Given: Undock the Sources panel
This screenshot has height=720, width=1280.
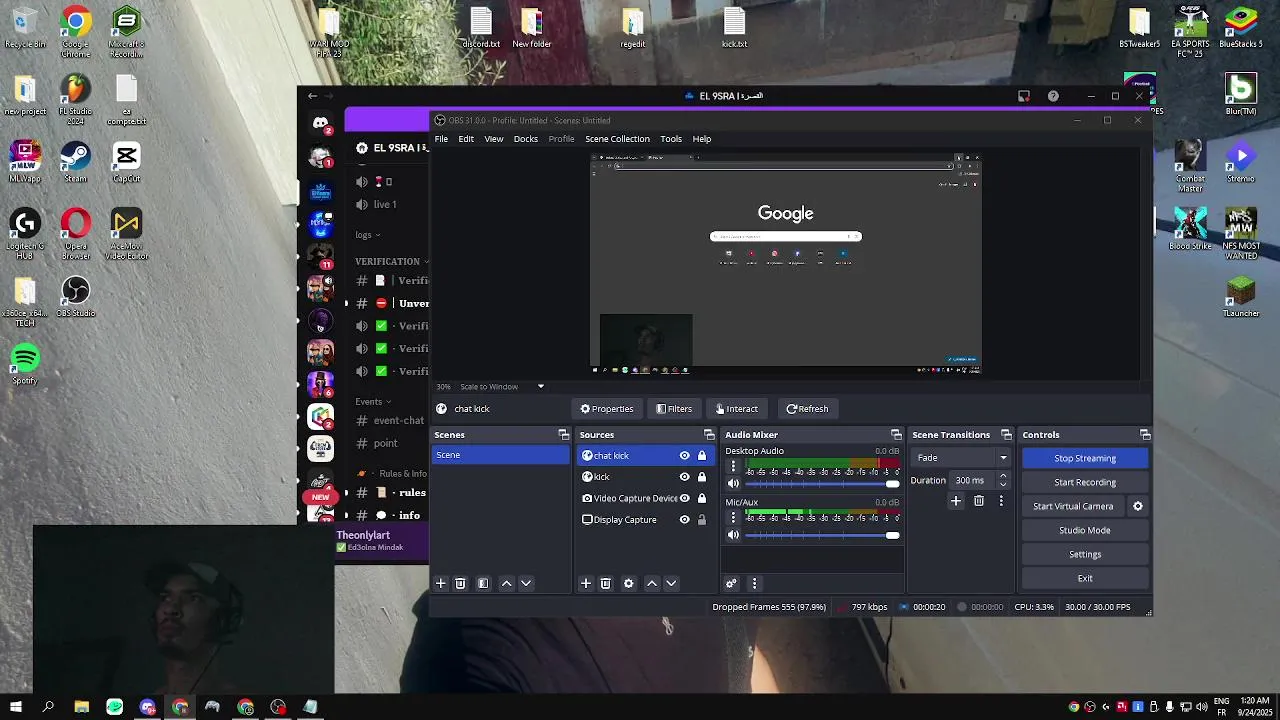Looking at the screenshot, I should [709, 435].
